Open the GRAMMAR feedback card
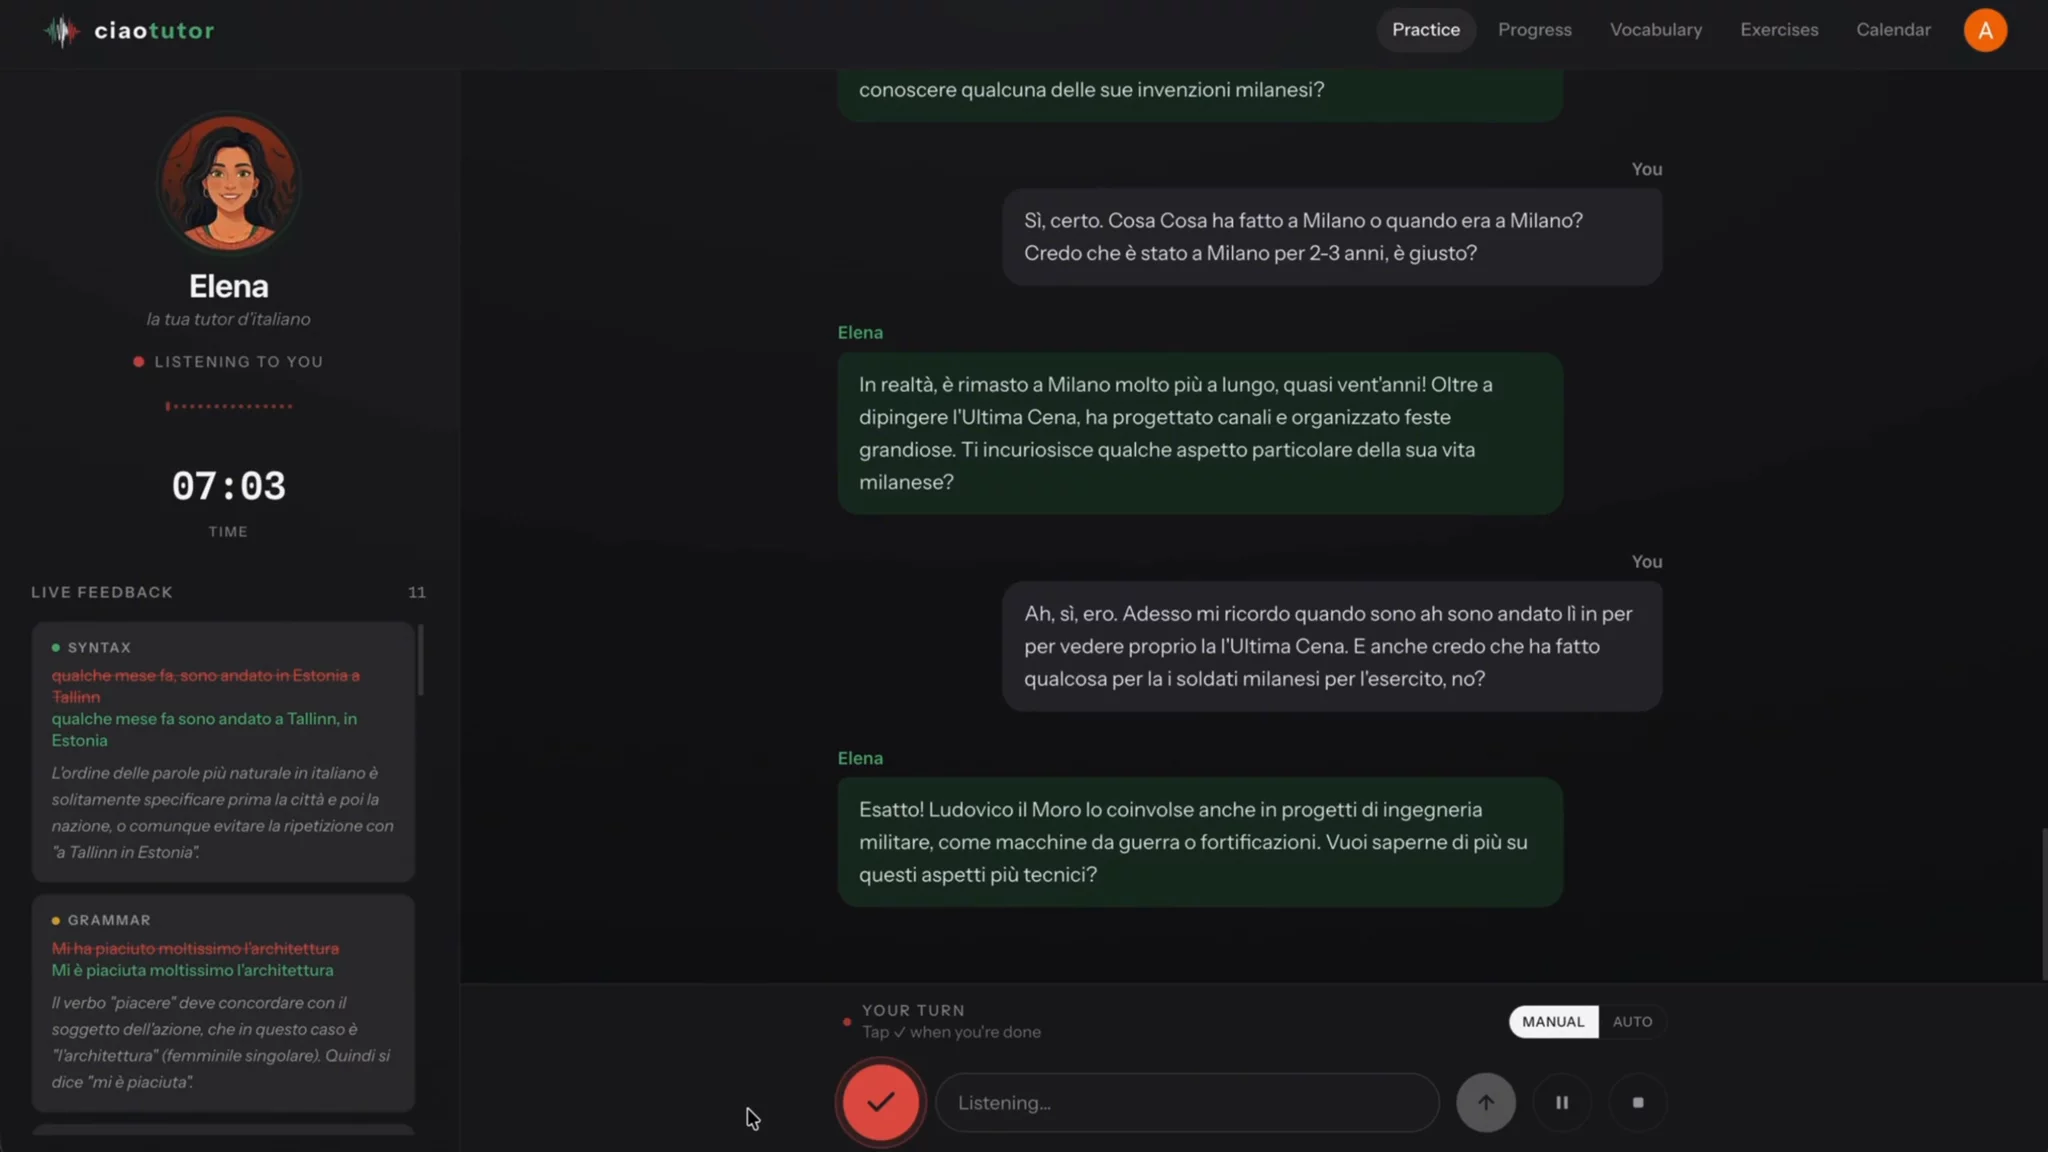The height and width of the screenshot is (1152, 2048). (x=223, y=1002)
